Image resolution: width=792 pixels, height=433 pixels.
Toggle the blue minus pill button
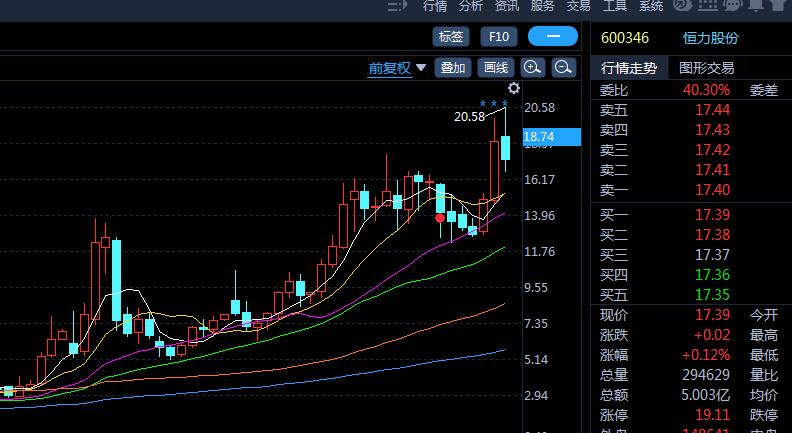tap(553, 37)
